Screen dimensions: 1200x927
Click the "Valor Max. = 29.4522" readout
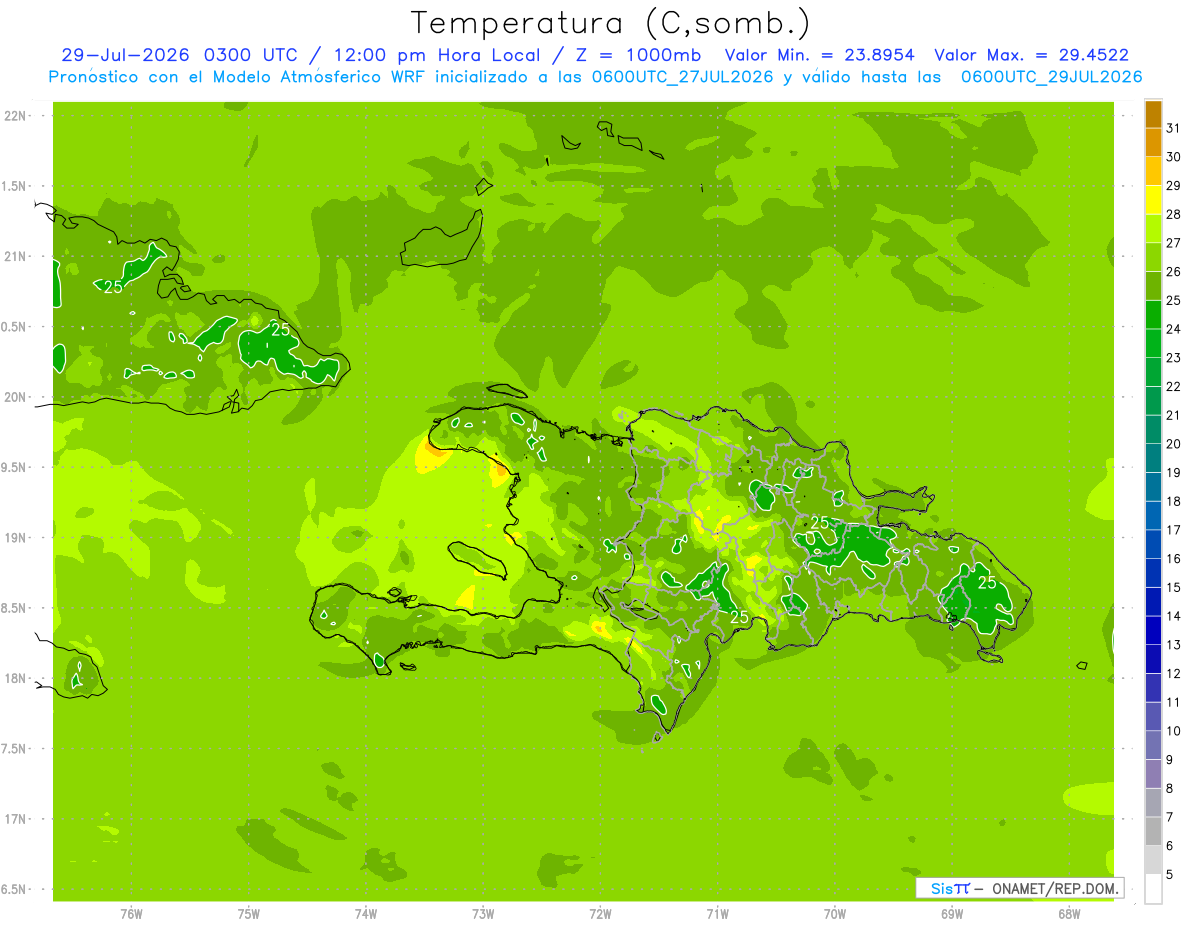tap(1031, 55)
